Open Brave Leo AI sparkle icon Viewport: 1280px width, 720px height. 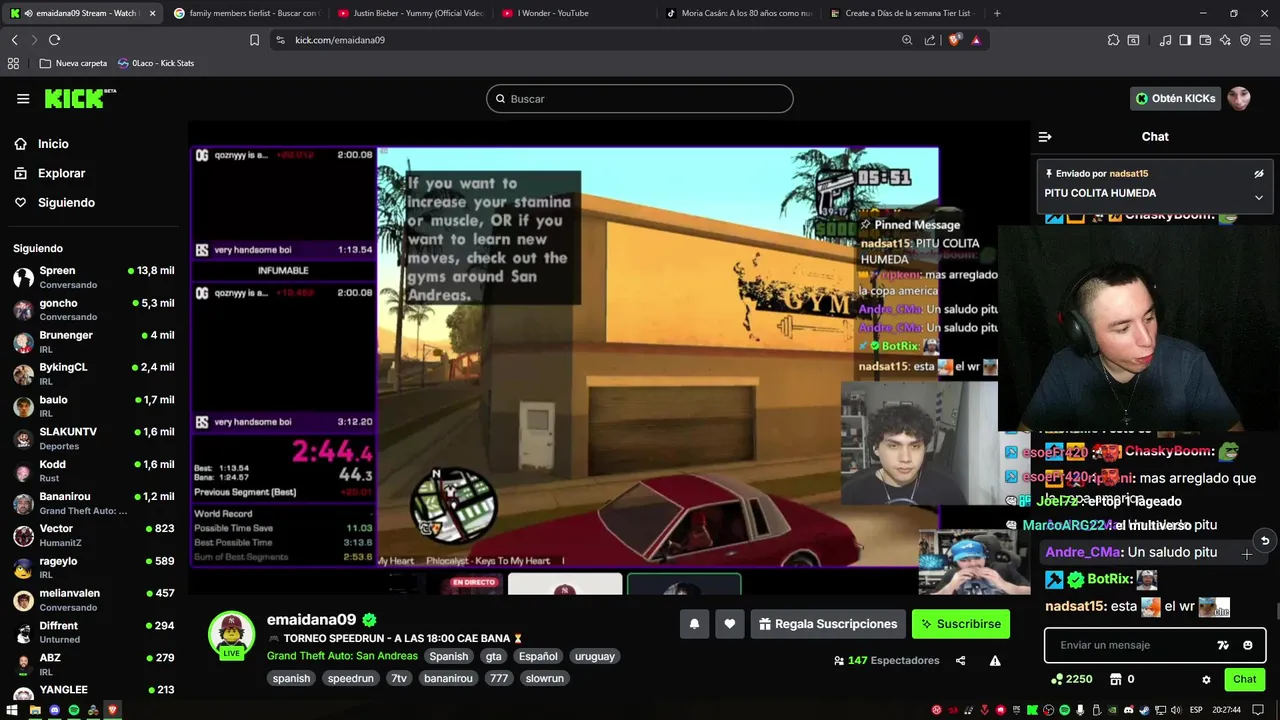click(x=1225, y=40)
